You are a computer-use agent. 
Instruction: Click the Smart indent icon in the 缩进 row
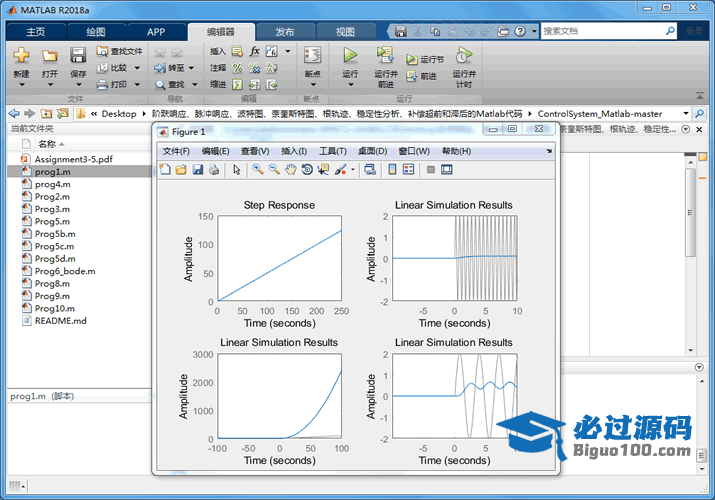pos(238,84)
